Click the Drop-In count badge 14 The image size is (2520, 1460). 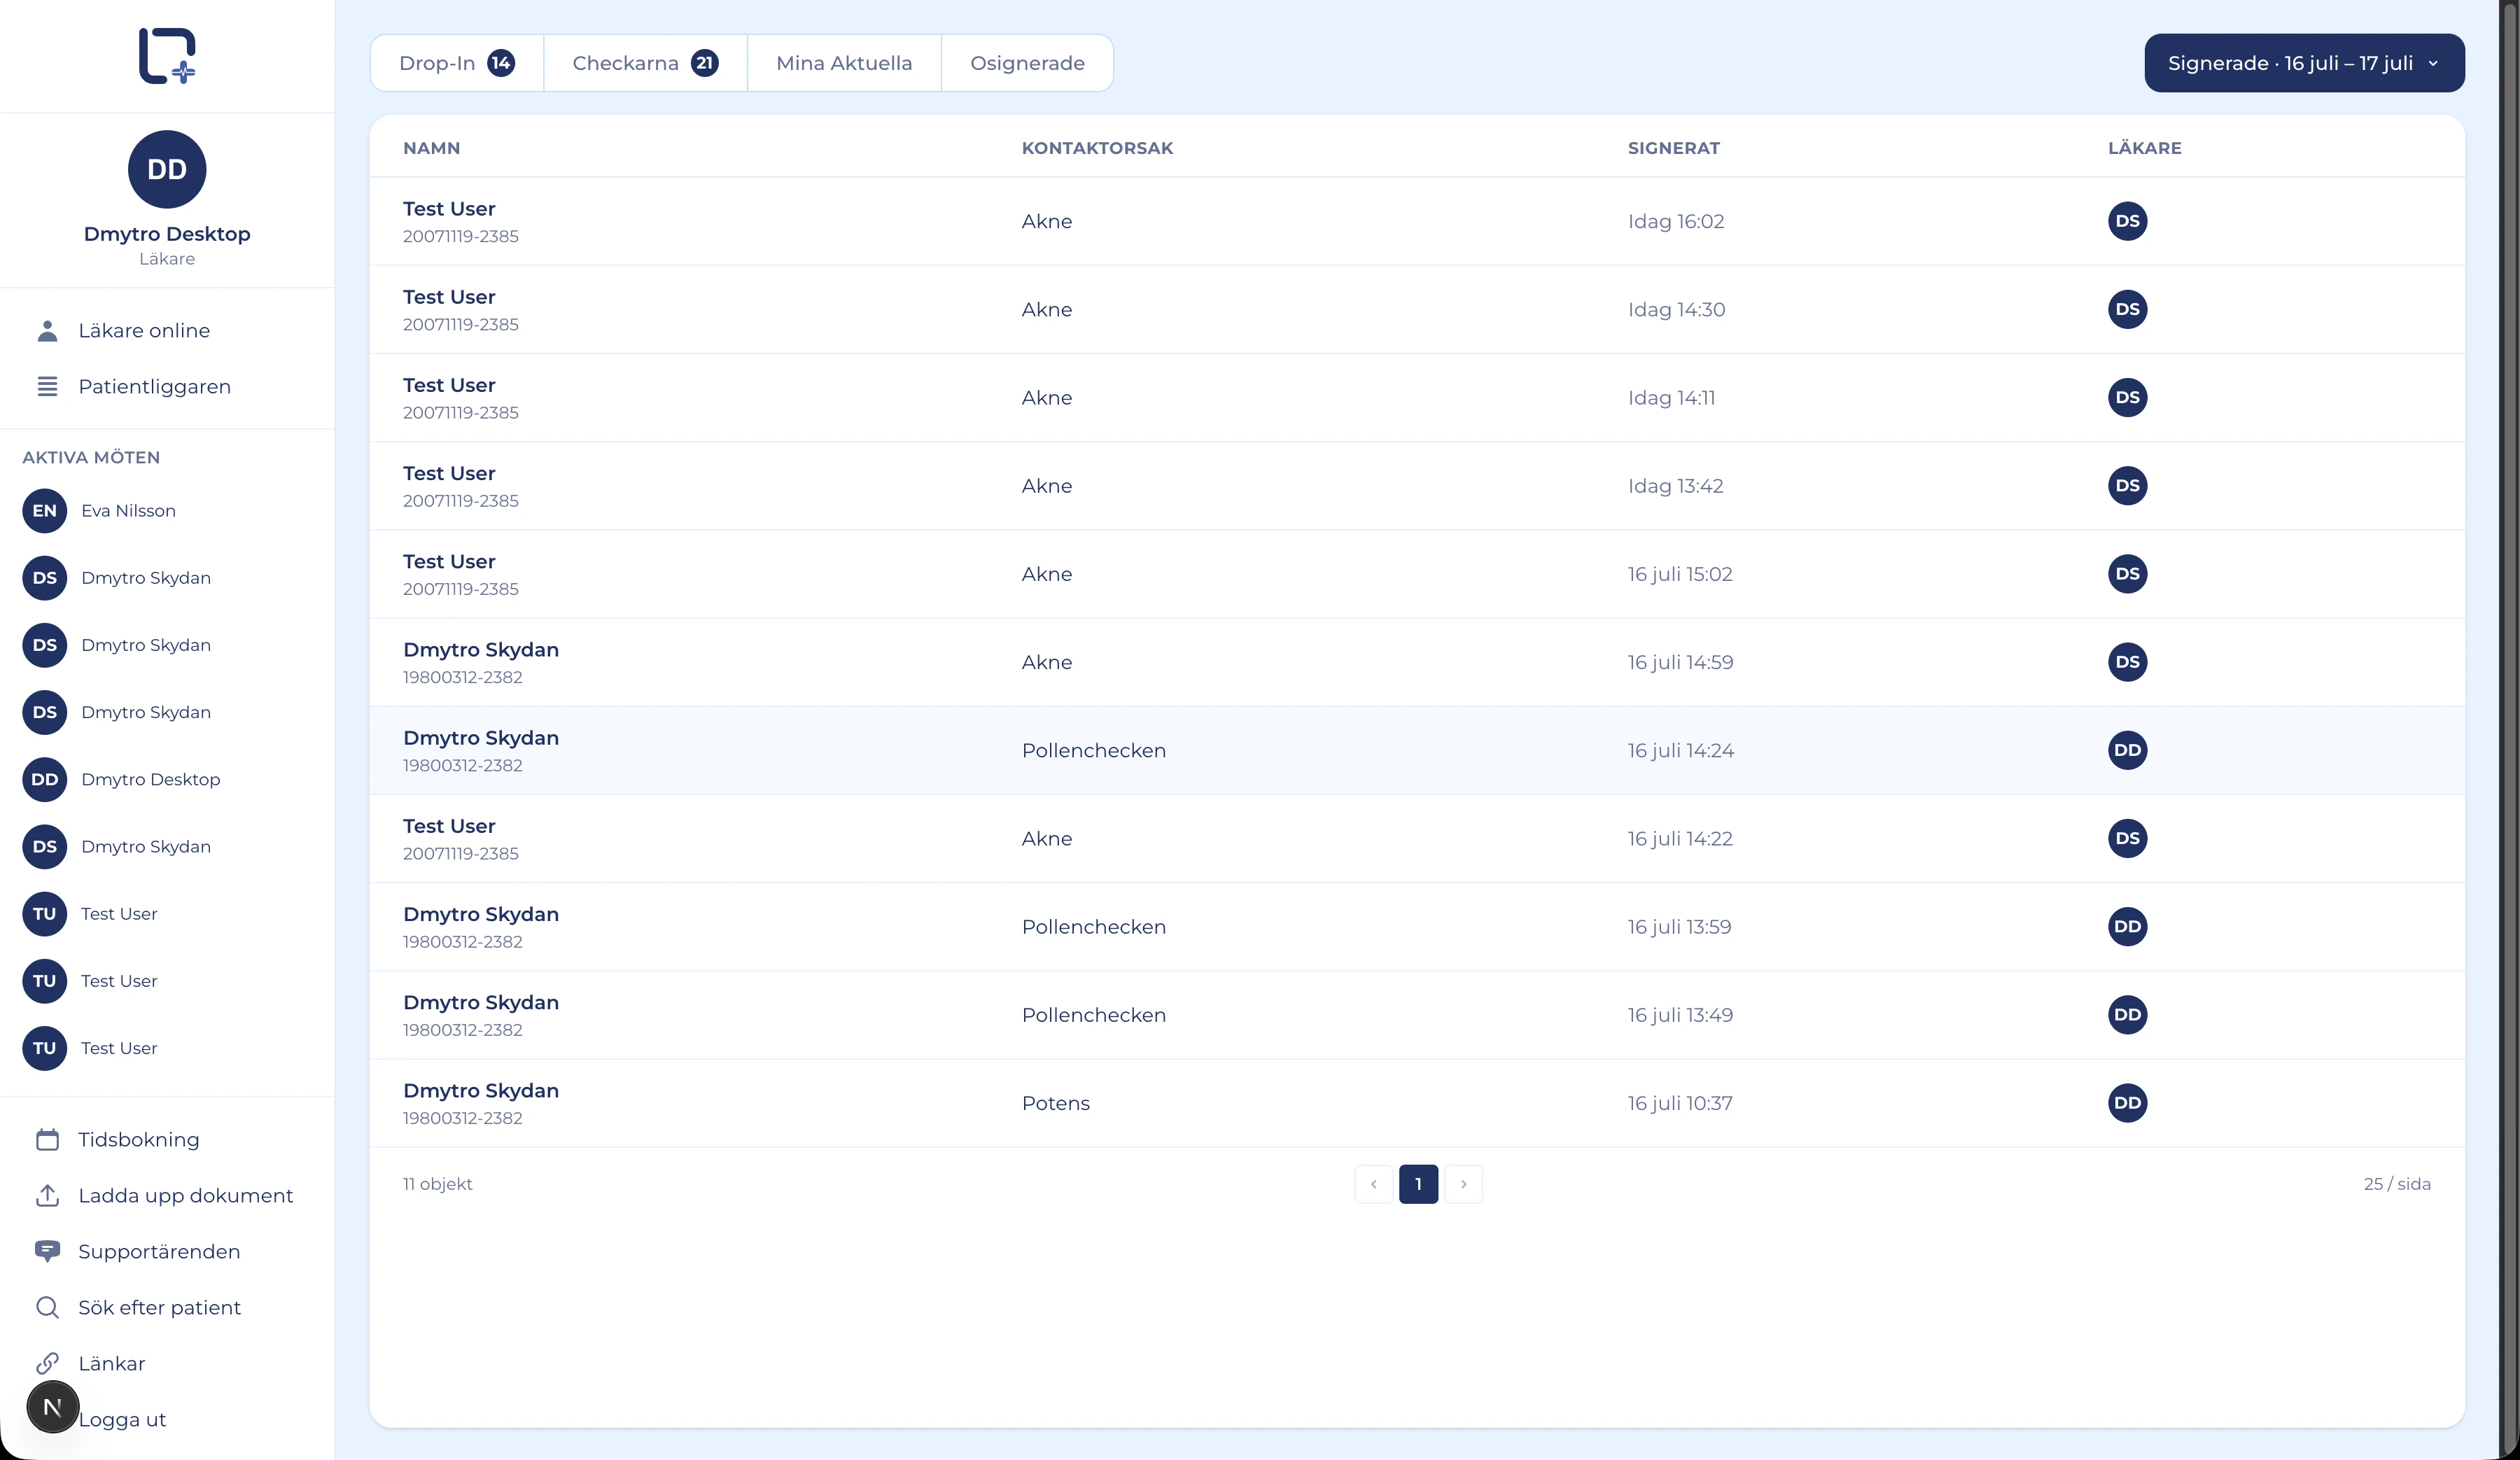[501, 63]
